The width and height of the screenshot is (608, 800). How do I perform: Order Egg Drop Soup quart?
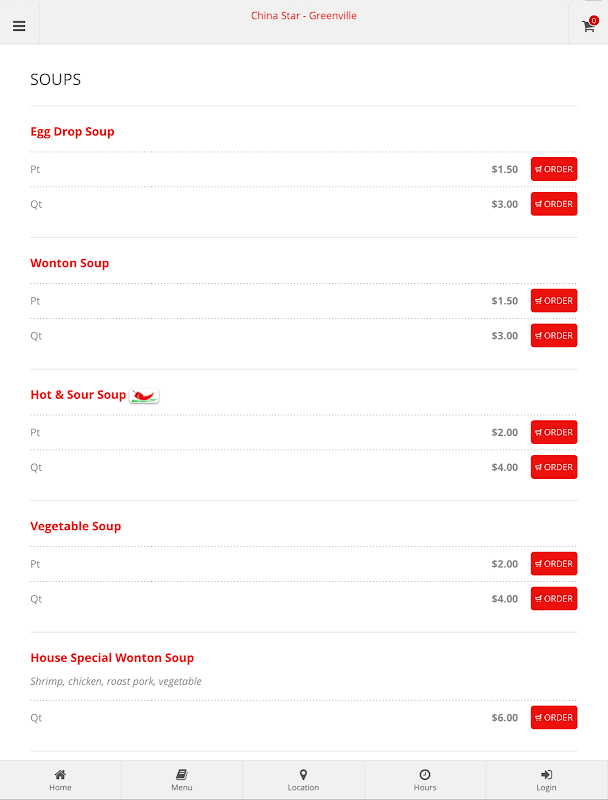coord(554,204)
